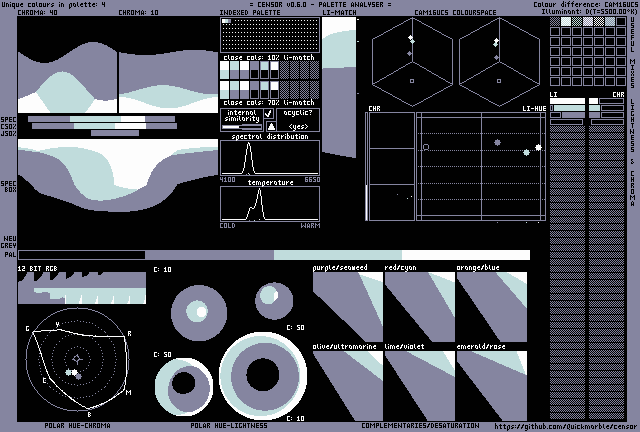Click the 'INDEXED PALETTE' heading
This screenshot has height=432, width=640.
click(250, 12)
